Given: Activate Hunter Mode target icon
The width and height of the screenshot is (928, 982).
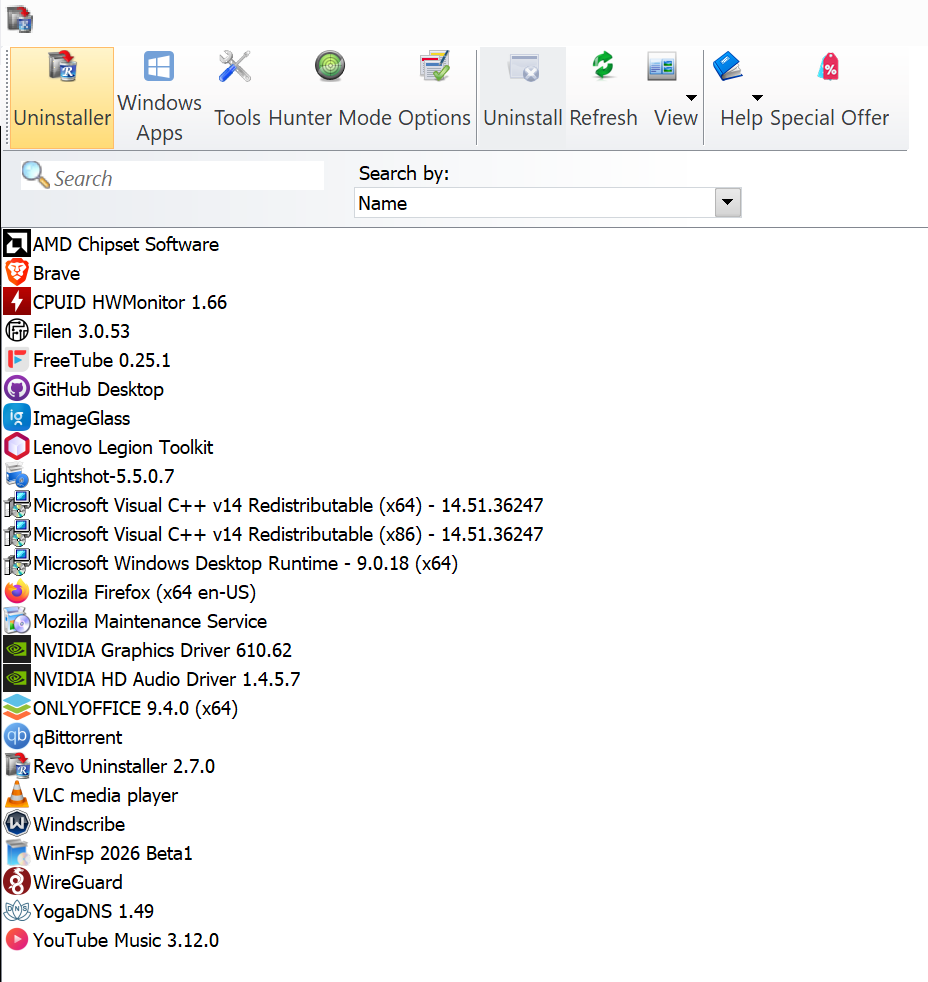Looking at the screenshot, I should pos(330,66).
